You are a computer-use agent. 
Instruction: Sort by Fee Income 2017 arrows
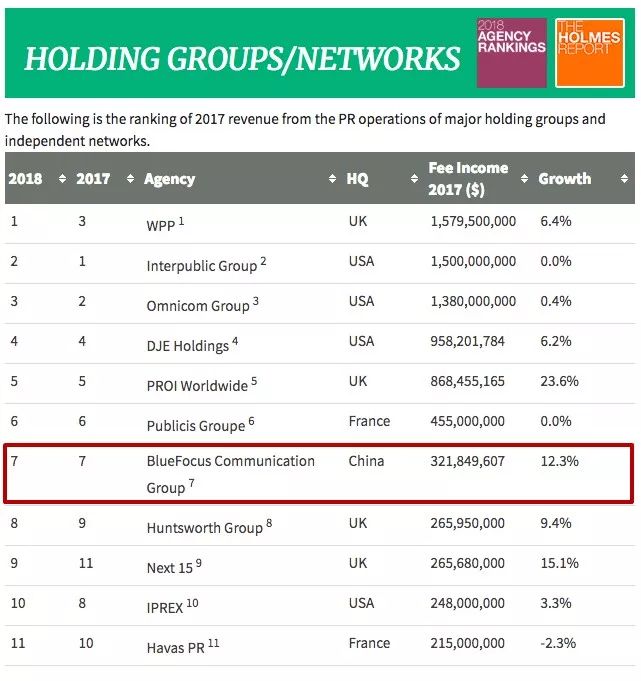coord(524,178)
